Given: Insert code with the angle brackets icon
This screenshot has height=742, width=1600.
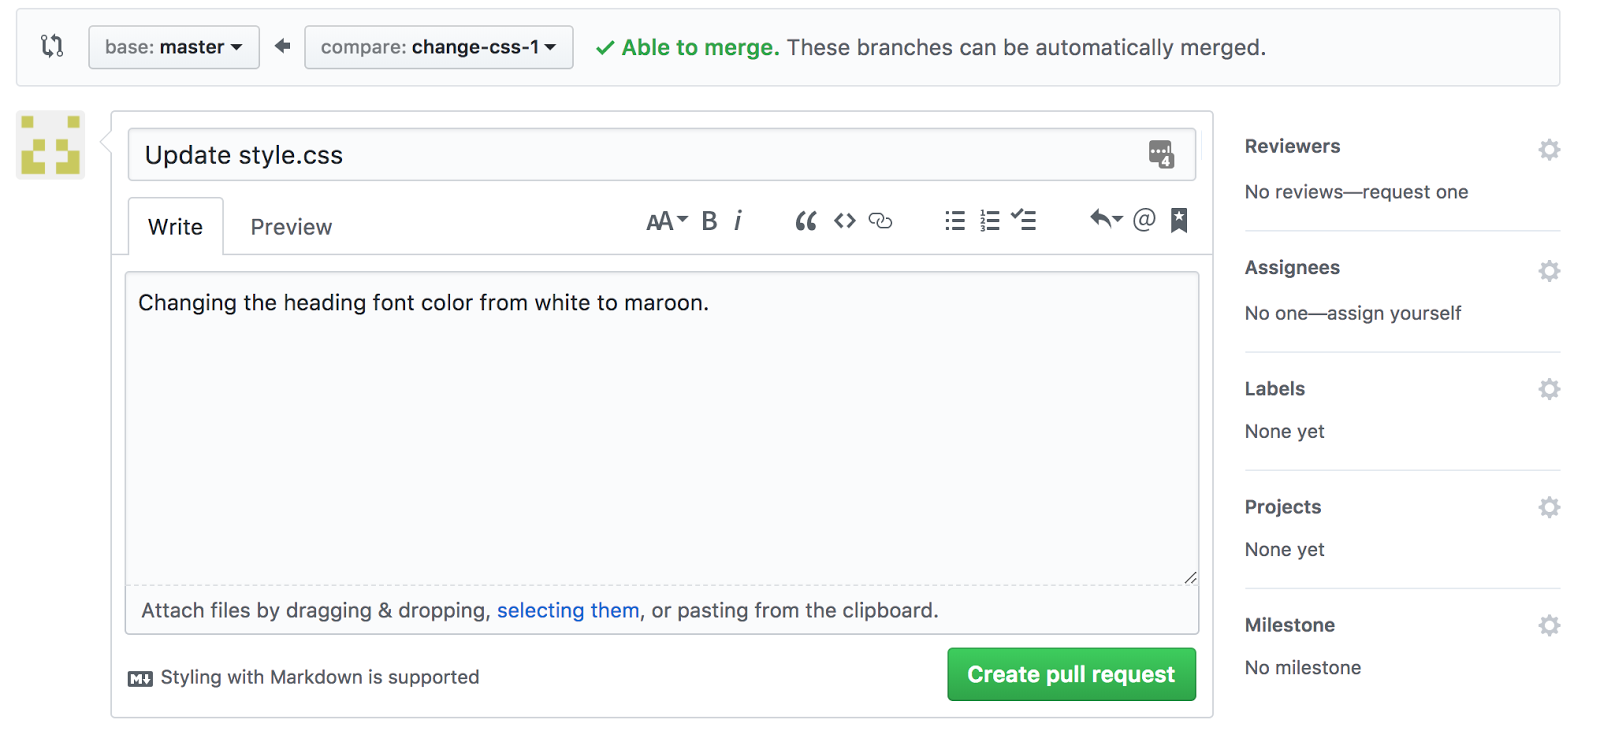Looking at the screenshot, I should 845,221.
